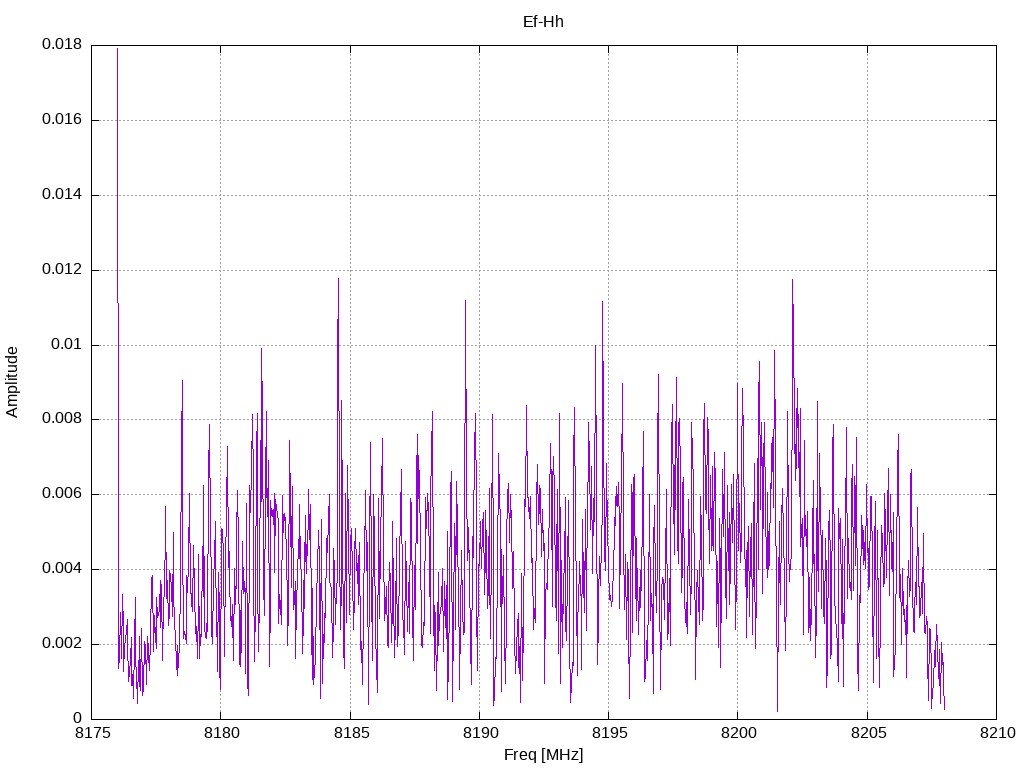Click the x-axis label Freq [MHz]

coord(543,755)
